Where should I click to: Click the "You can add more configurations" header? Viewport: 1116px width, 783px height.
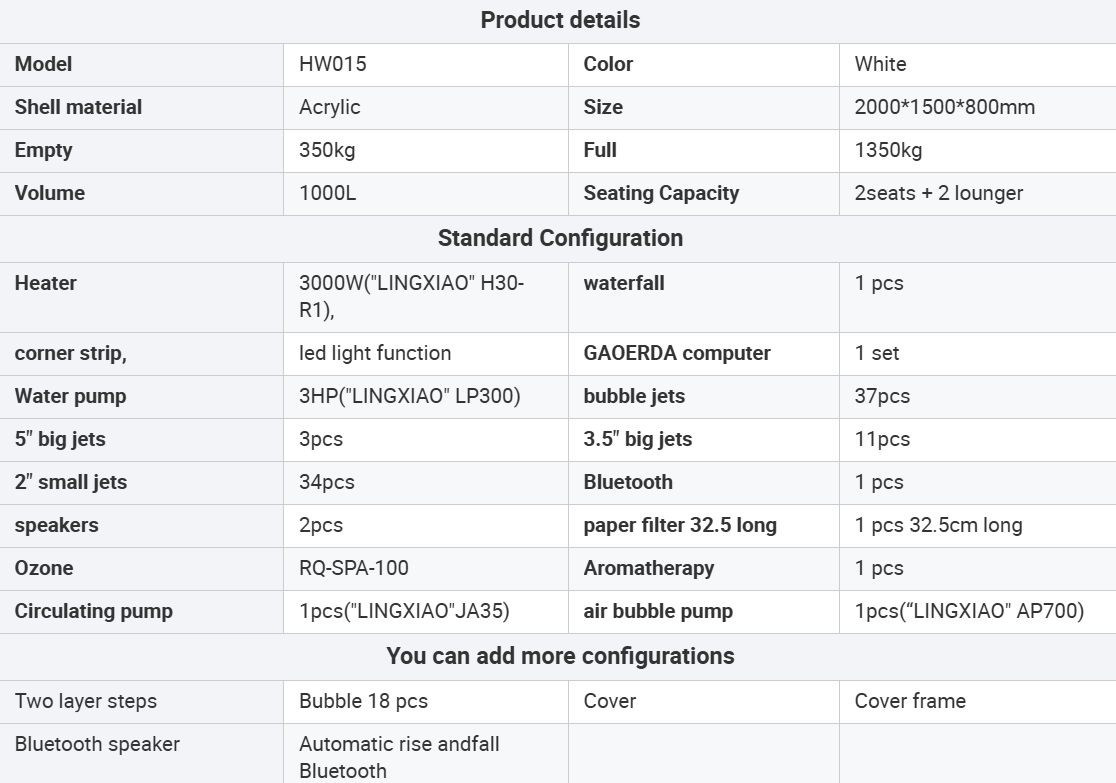560,656
